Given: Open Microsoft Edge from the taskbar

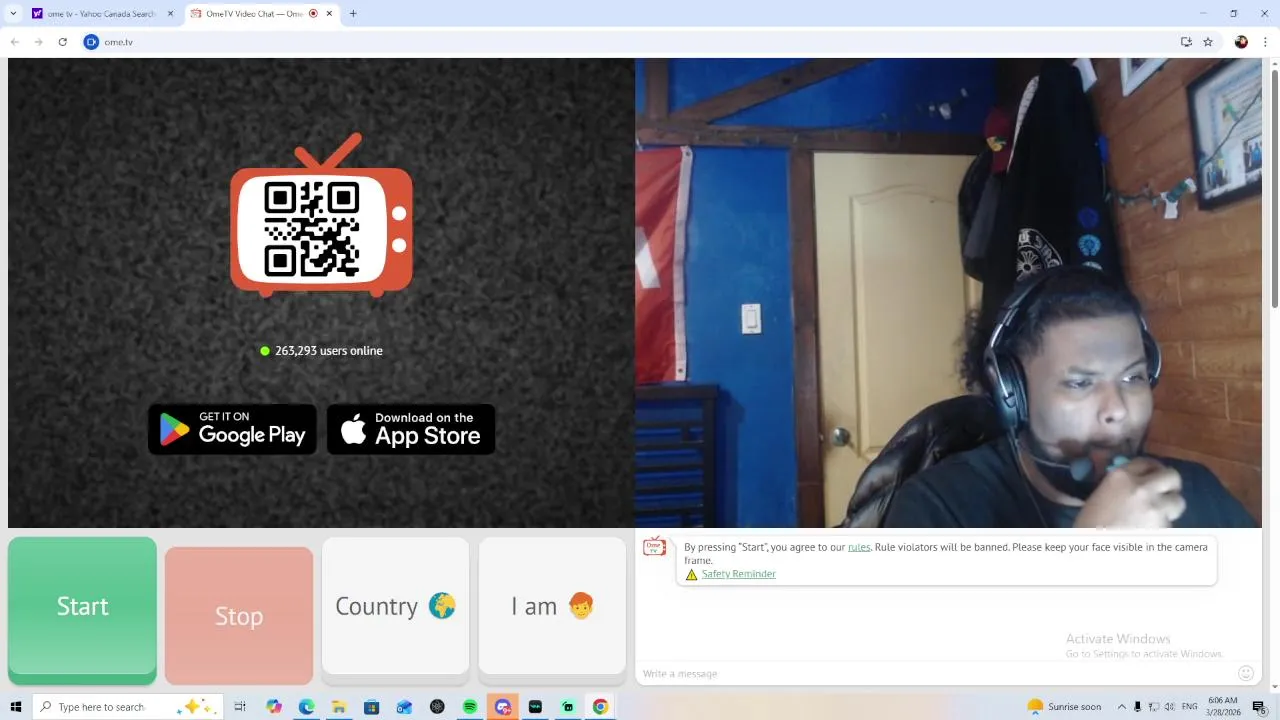Looking at the screenshot, I should 306,707.
